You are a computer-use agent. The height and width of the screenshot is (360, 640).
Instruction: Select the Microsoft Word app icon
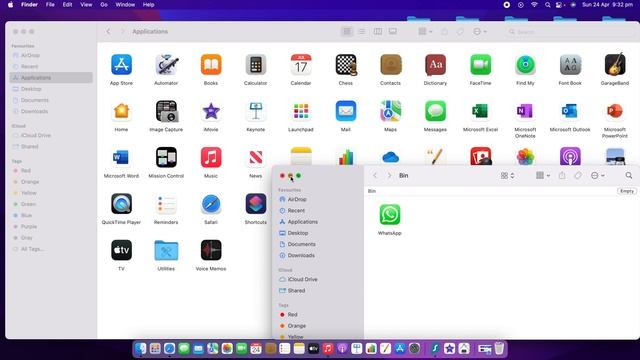(x=121, y=157)
